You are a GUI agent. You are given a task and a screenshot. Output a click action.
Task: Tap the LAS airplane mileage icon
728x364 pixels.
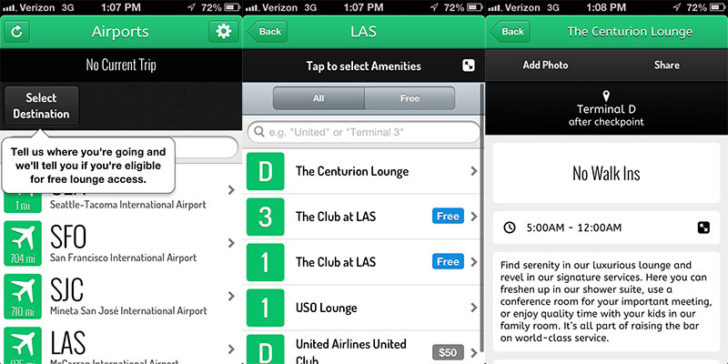pyautogui.click(x=23, y=345)
